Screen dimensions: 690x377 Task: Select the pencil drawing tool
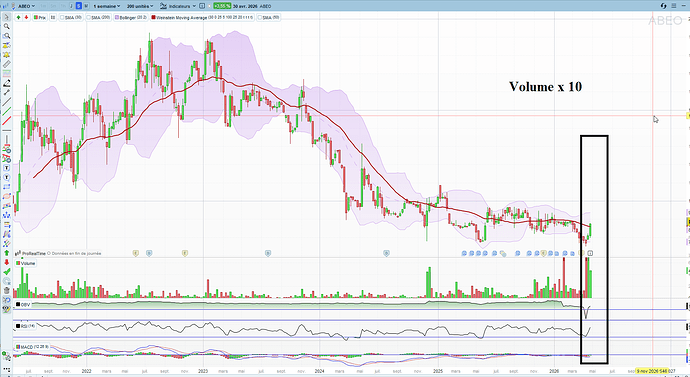7,83
